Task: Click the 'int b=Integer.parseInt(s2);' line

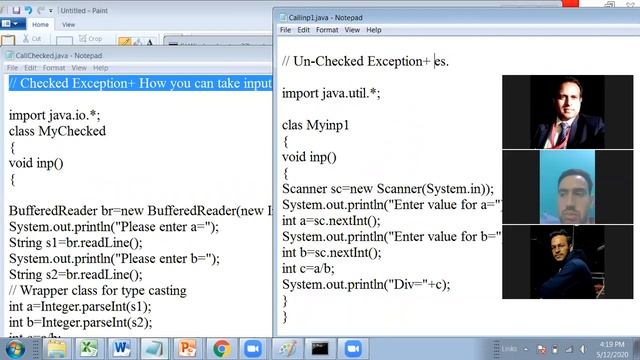Action: point(80,322)
